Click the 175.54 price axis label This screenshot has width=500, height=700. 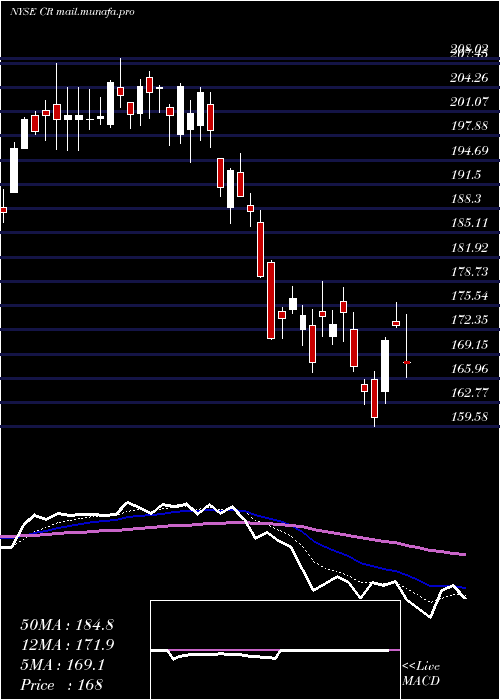pos(469,296)
